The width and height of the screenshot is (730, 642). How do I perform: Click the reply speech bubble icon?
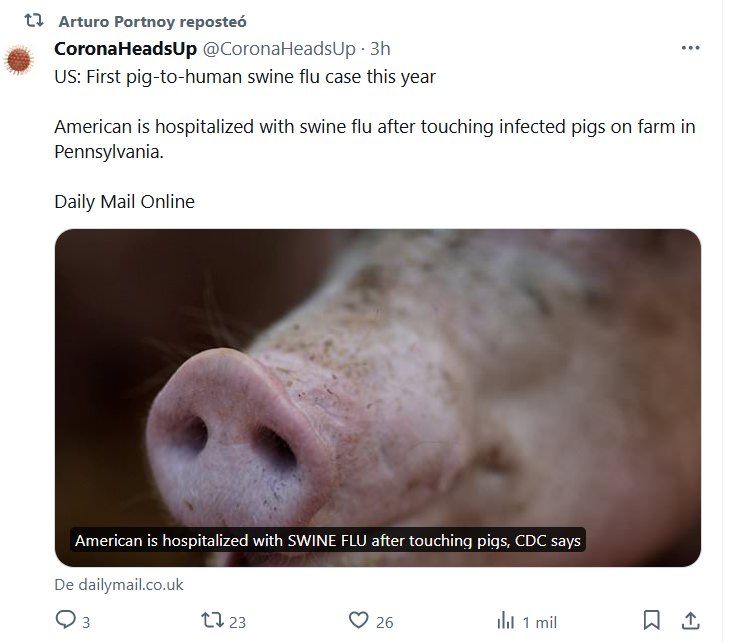(x=66, y=621)
